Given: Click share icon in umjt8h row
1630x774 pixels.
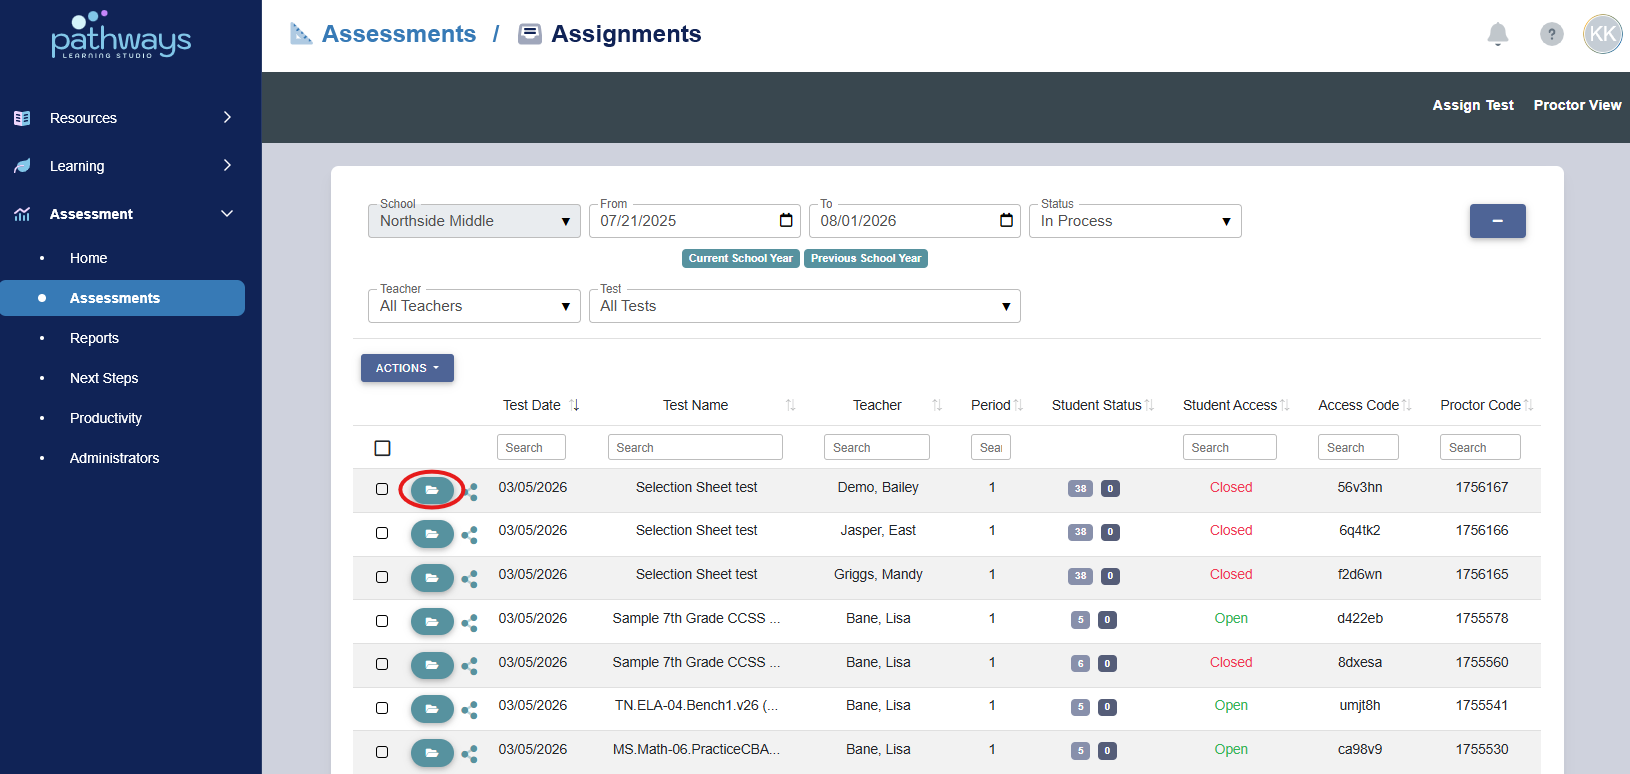Looking at the screenshot, I should 470,710.
